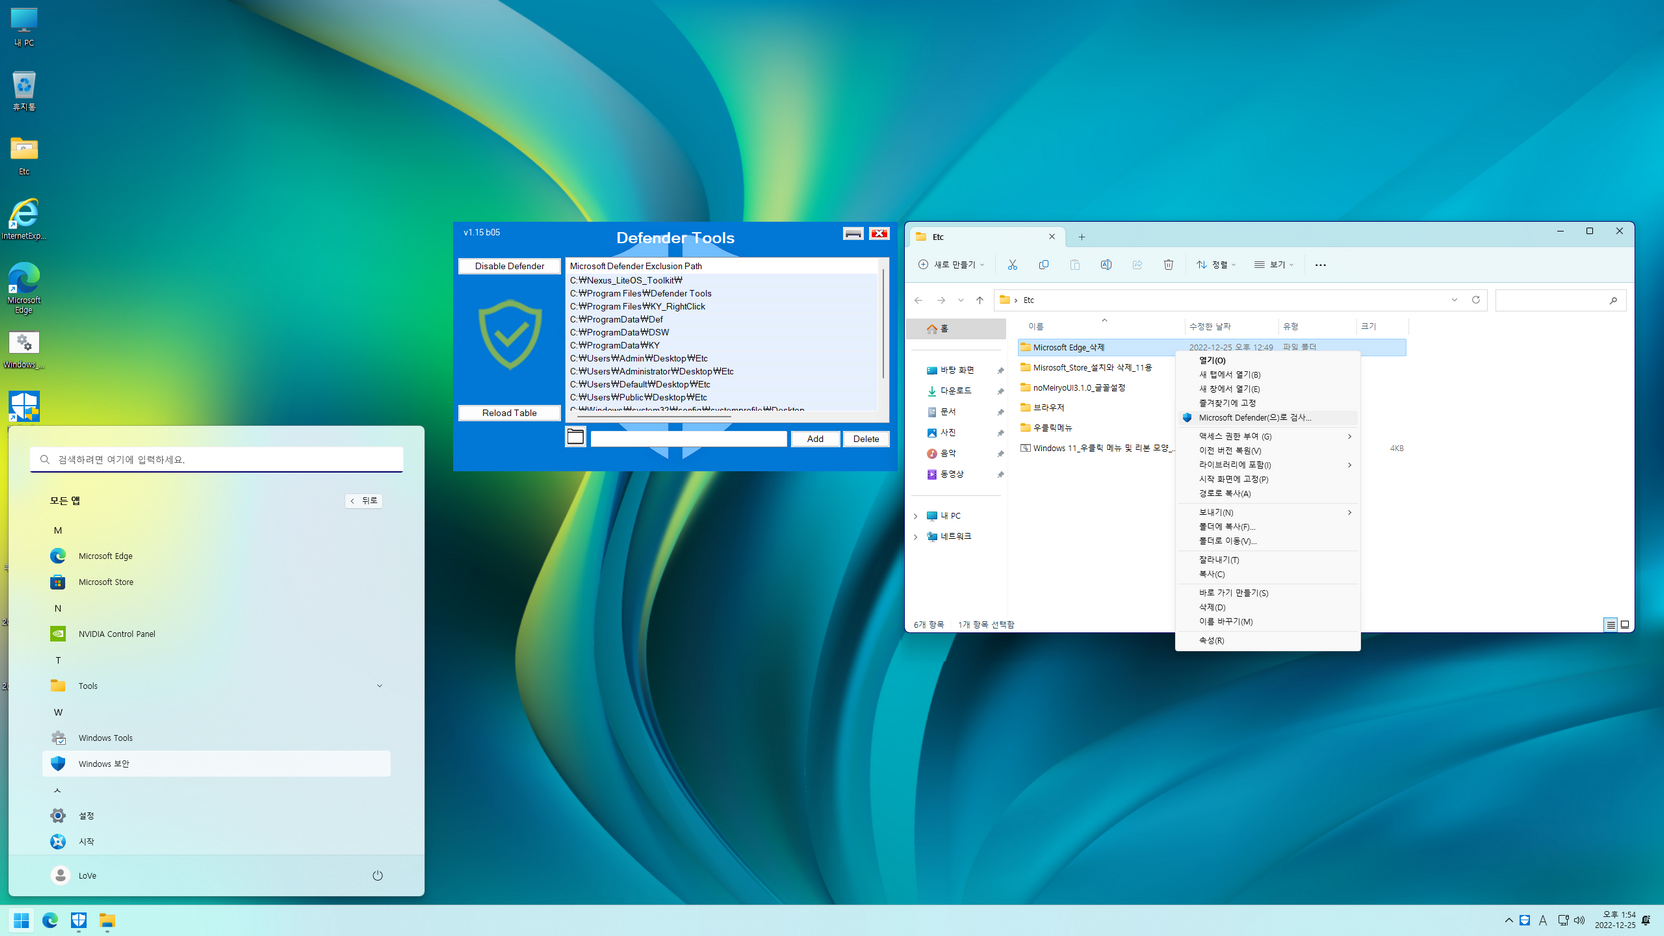This screenshot has width=1664, height=936.
Task: Click the Paste clipboard icon in Explorer toolbar
Action: [1075, 265]
